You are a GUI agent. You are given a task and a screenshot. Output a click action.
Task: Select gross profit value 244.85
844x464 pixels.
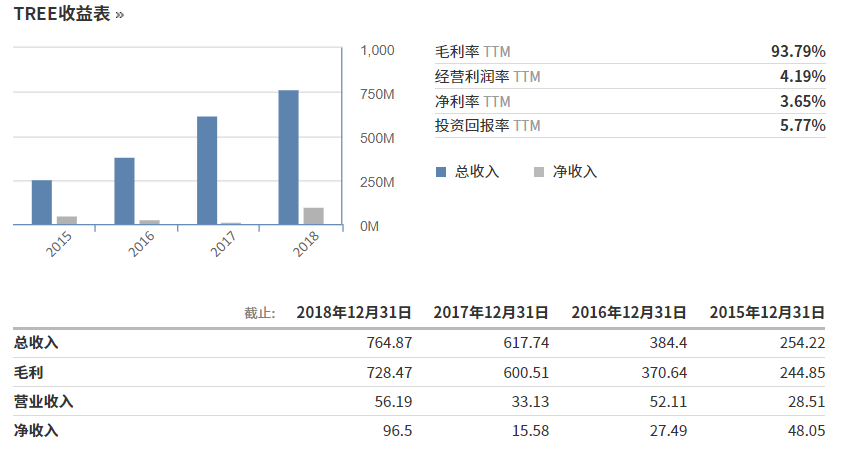tap(803, 372)
